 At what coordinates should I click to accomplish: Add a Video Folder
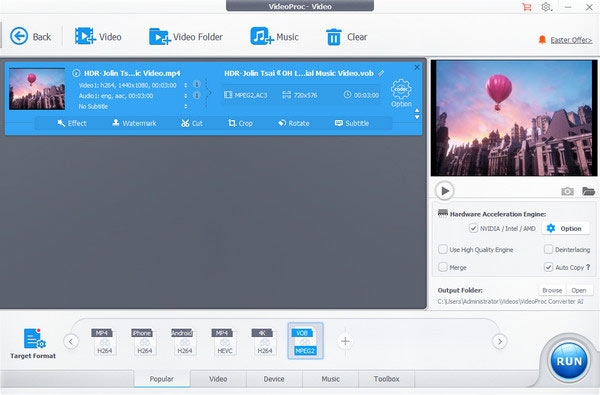pos(186,37)
